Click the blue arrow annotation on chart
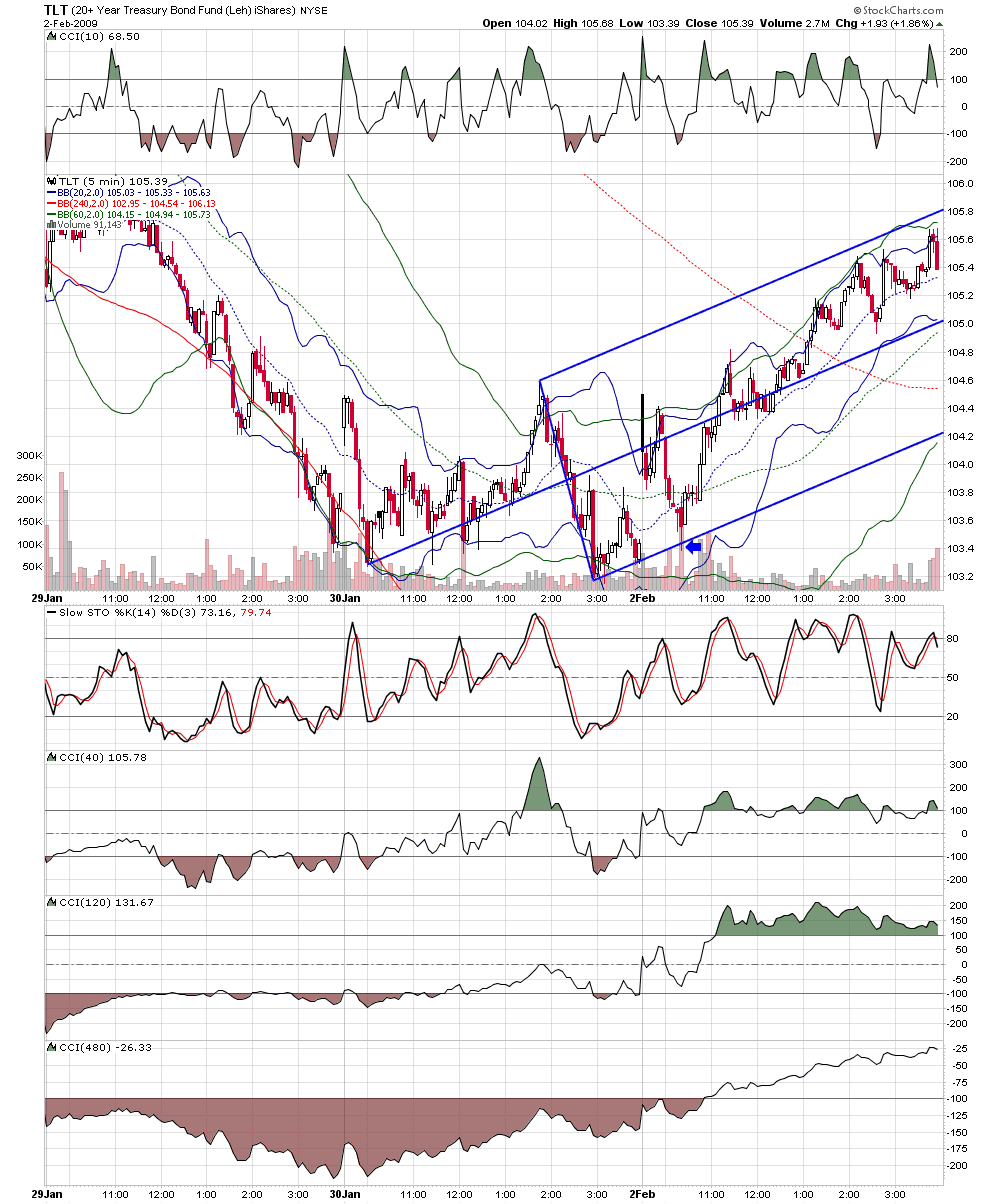 pos(693,547)
